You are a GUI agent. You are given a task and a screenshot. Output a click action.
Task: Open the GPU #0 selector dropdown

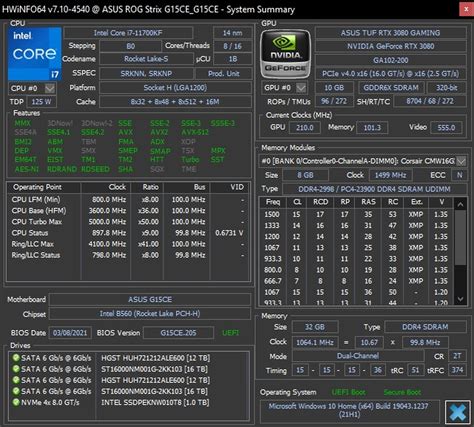click(301, 88)
